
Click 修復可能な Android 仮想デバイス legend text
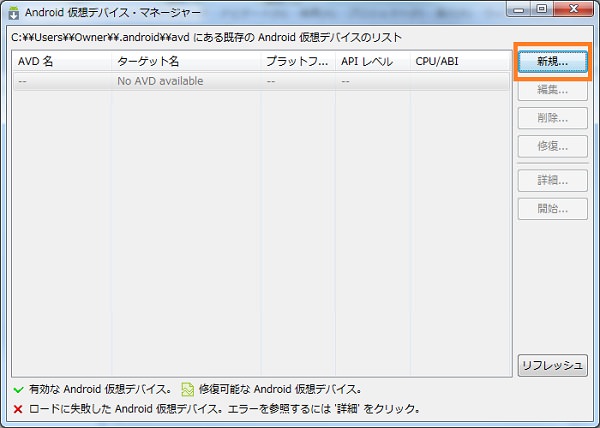[280, 389]
